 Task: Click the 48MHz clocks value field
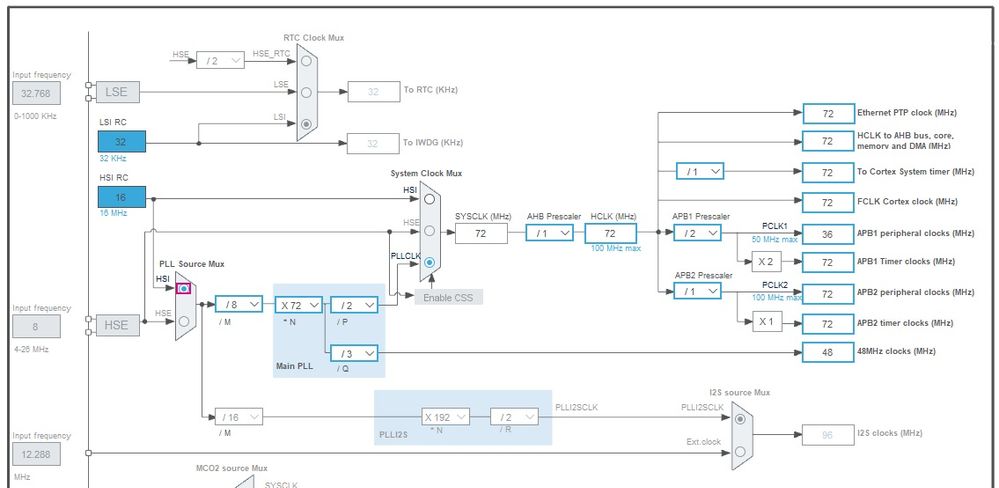(828, 352)
